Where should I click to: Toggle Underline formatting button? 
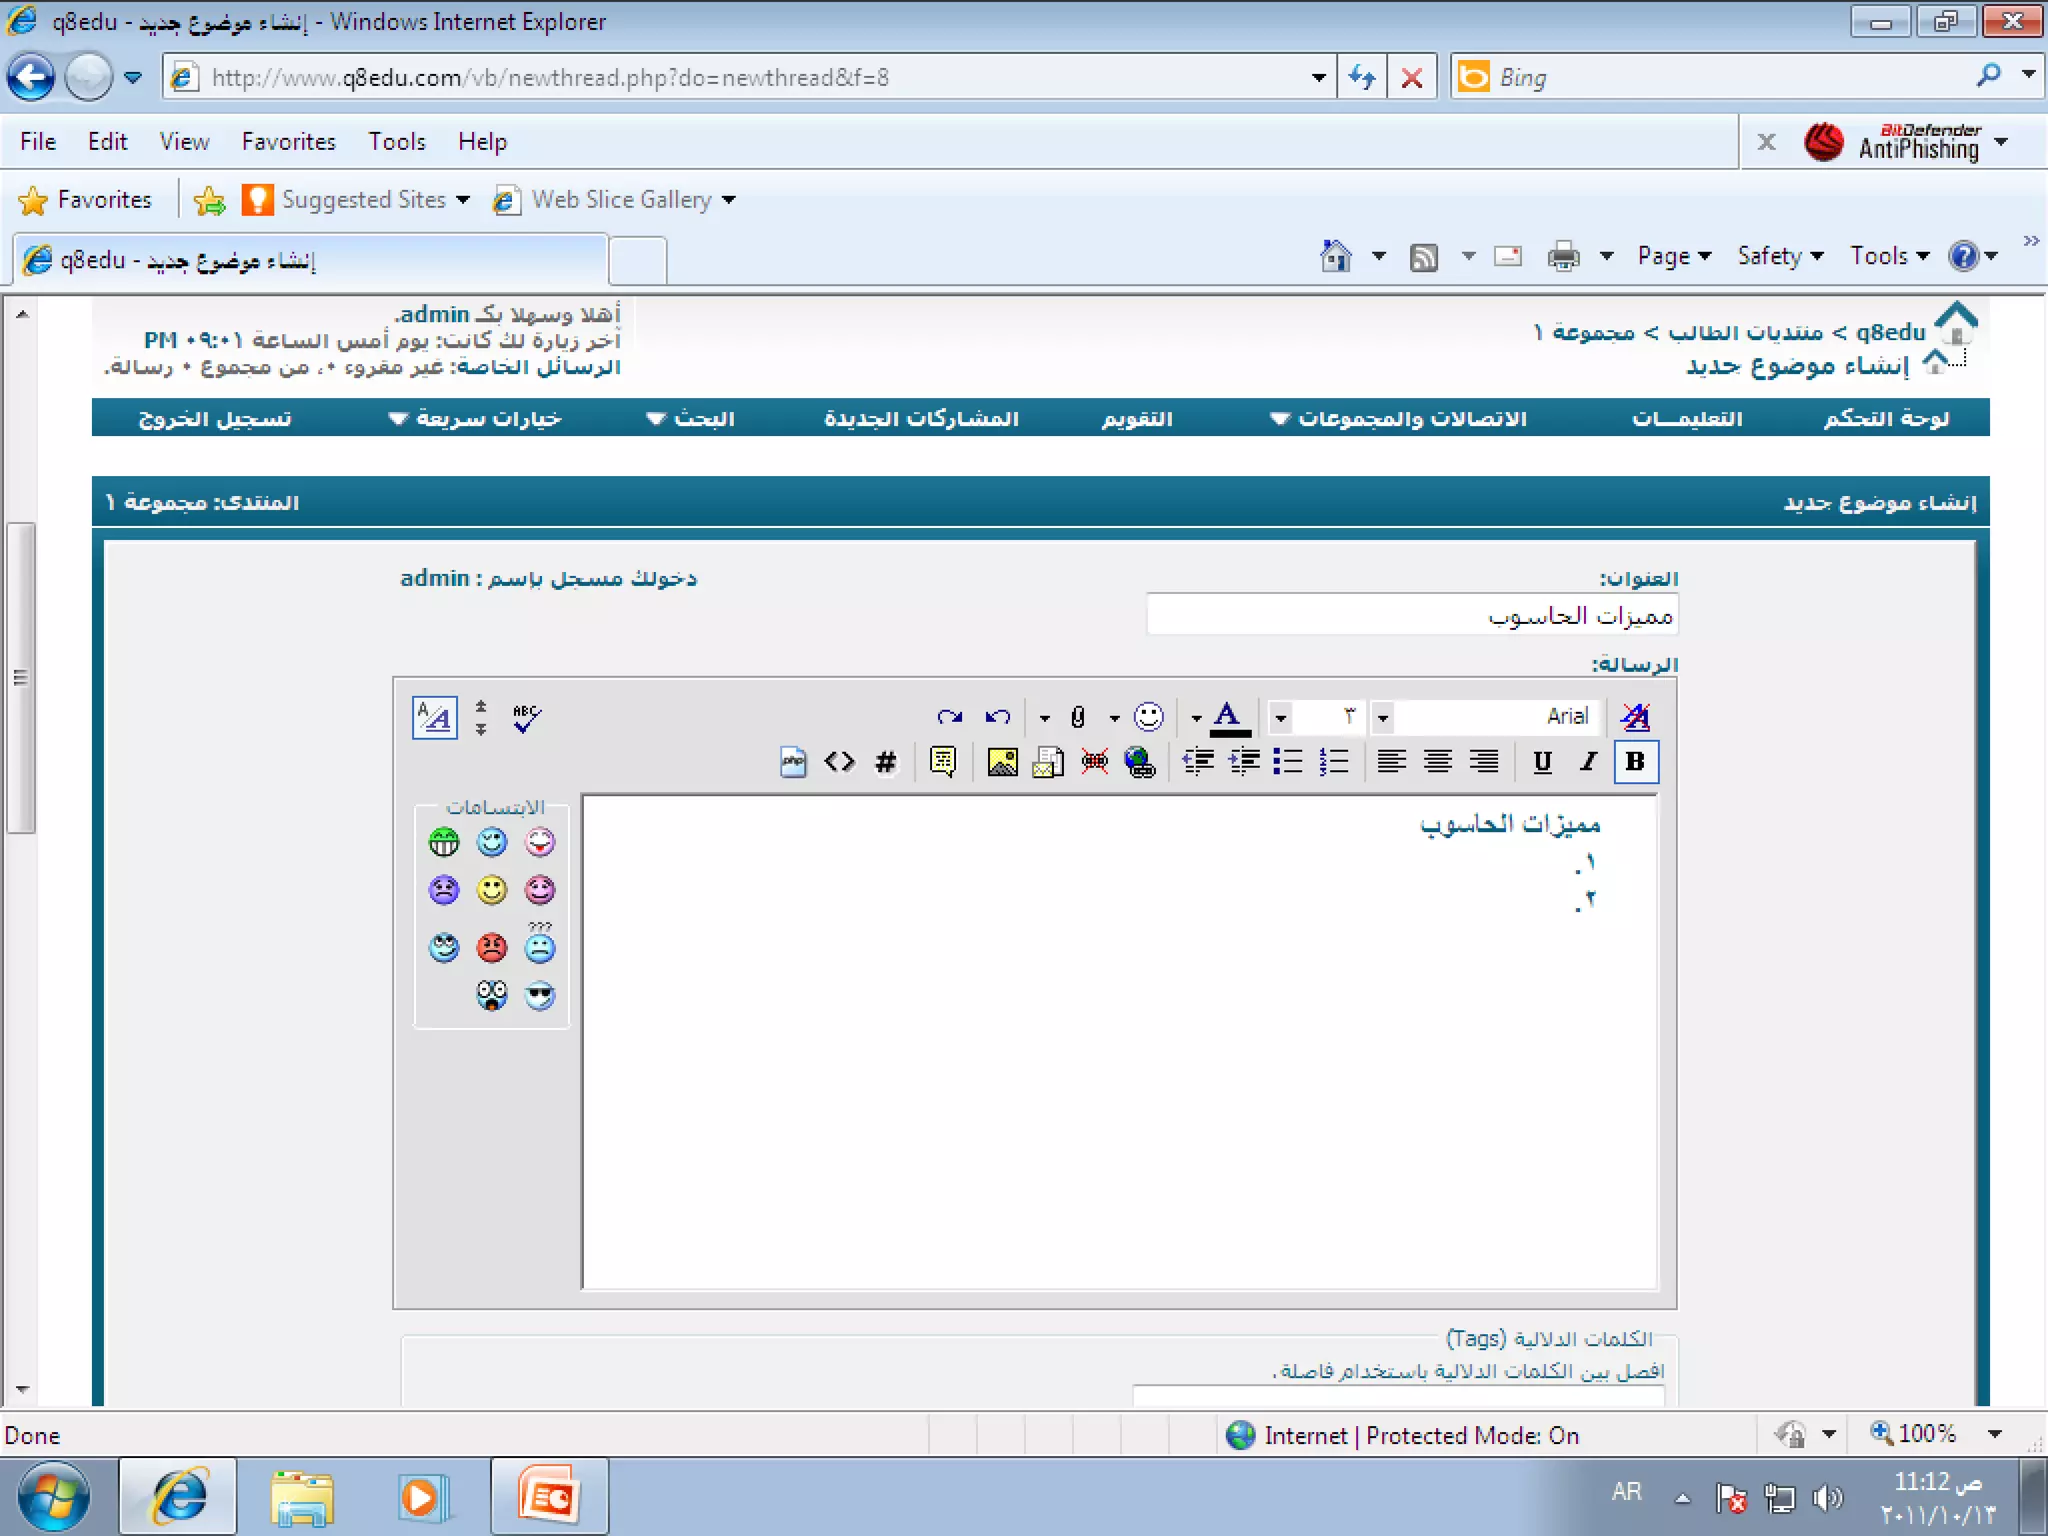[x=1542, y=762]
